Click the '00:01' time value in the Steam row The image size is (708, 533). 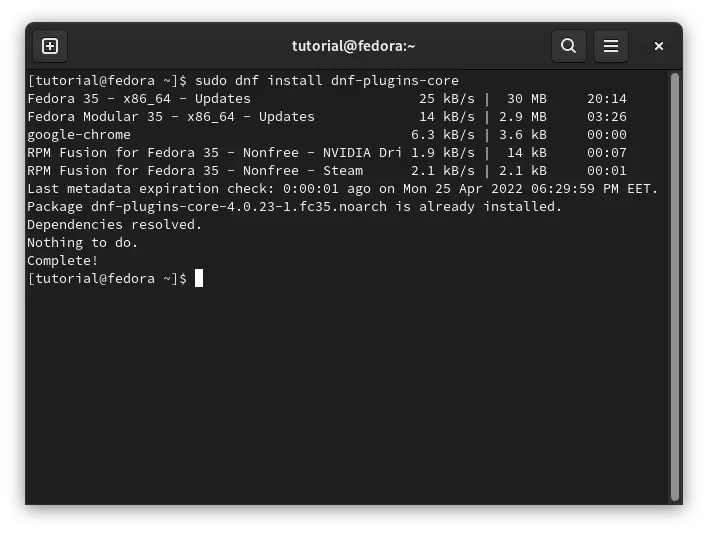(x=607, y=171)
